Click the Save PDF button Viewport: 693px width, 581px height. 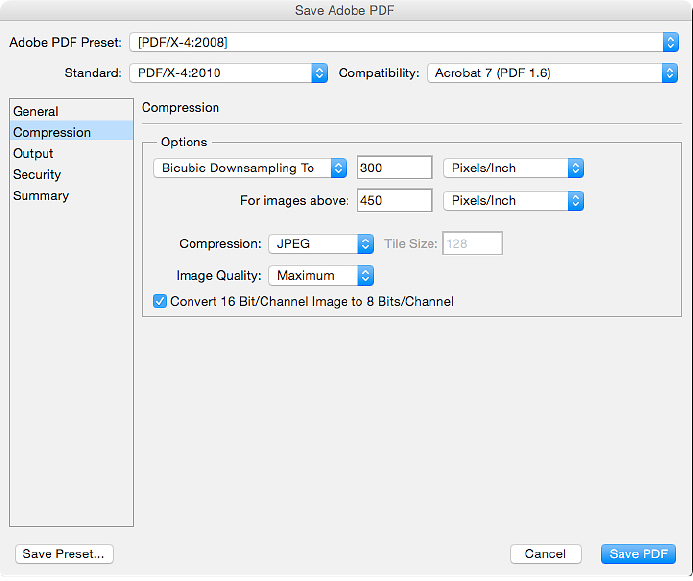(x=638, y=554)
